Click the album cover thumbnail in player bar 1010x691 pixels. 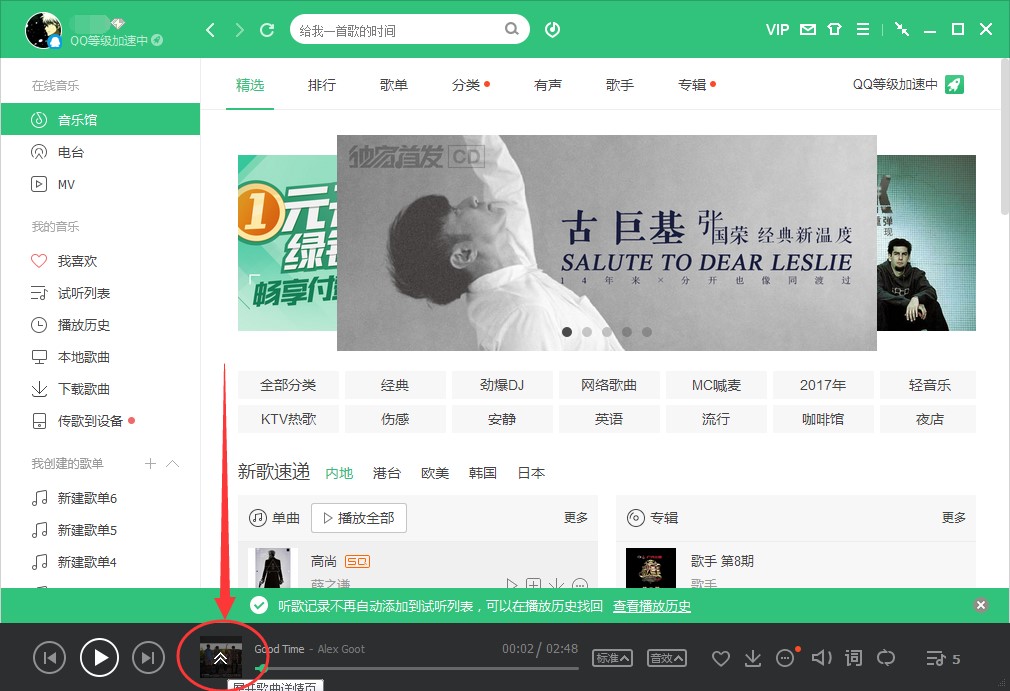coord(221,657)
